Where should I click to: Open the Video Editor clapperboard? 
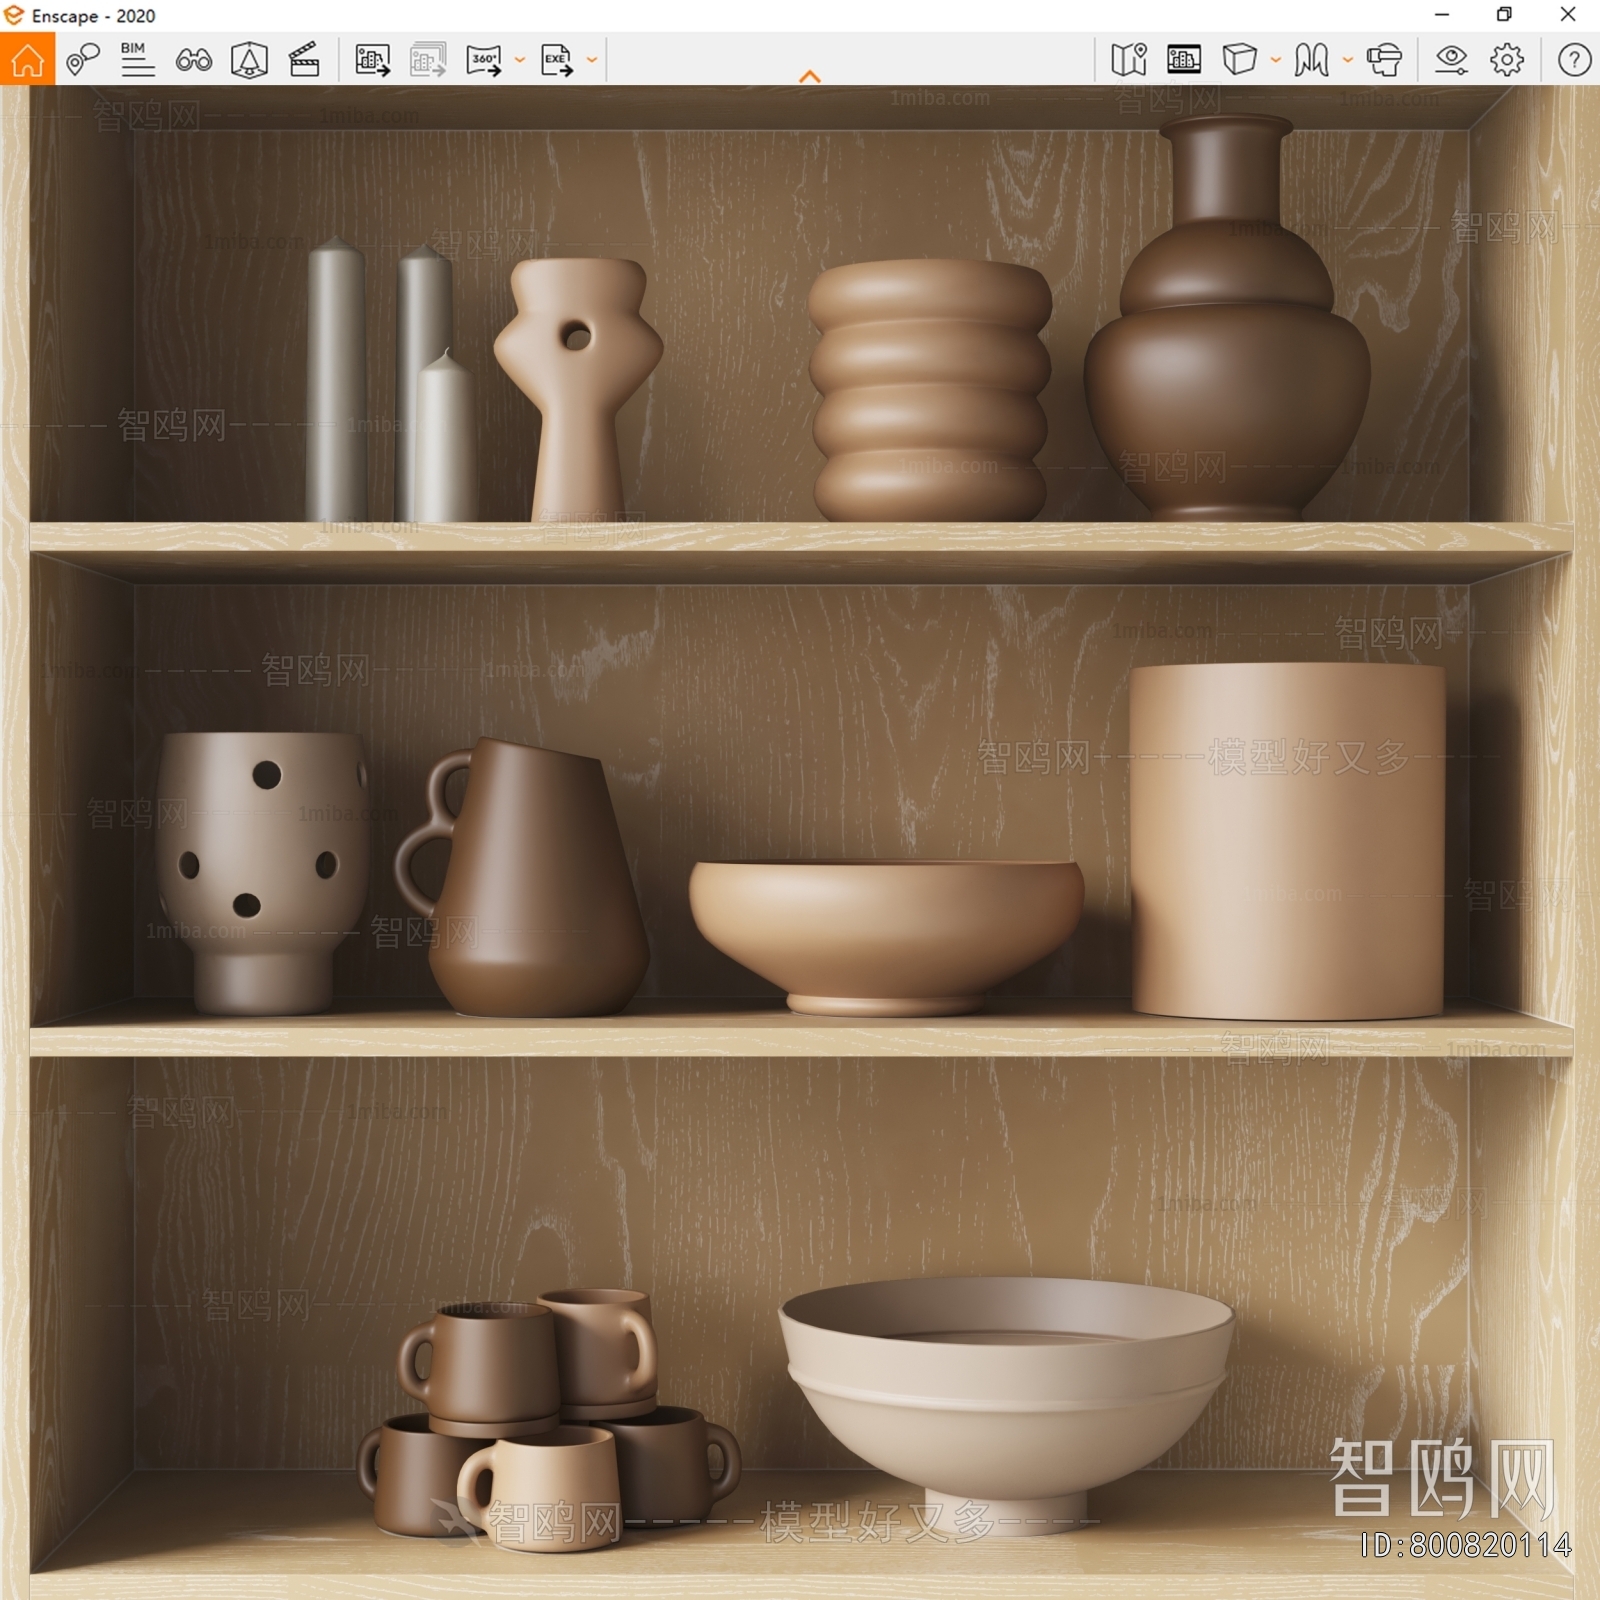click(x=304, y=60)
